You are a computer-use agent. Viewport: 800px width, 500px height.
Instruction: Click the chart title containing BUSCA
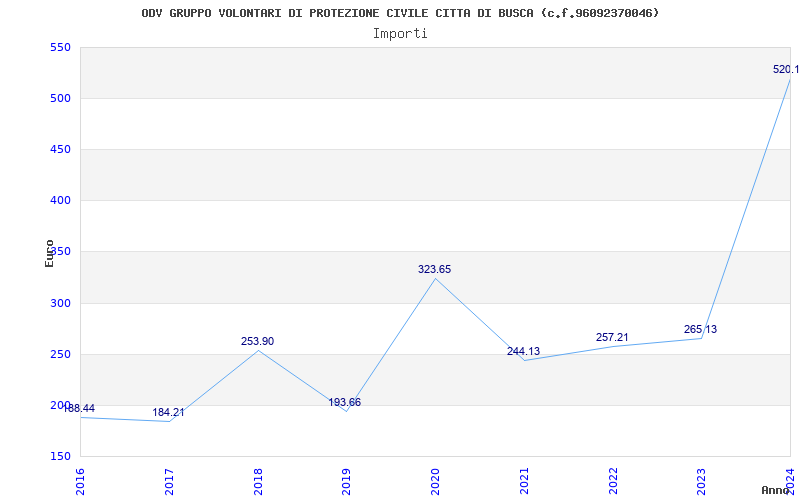coord(400,13)
